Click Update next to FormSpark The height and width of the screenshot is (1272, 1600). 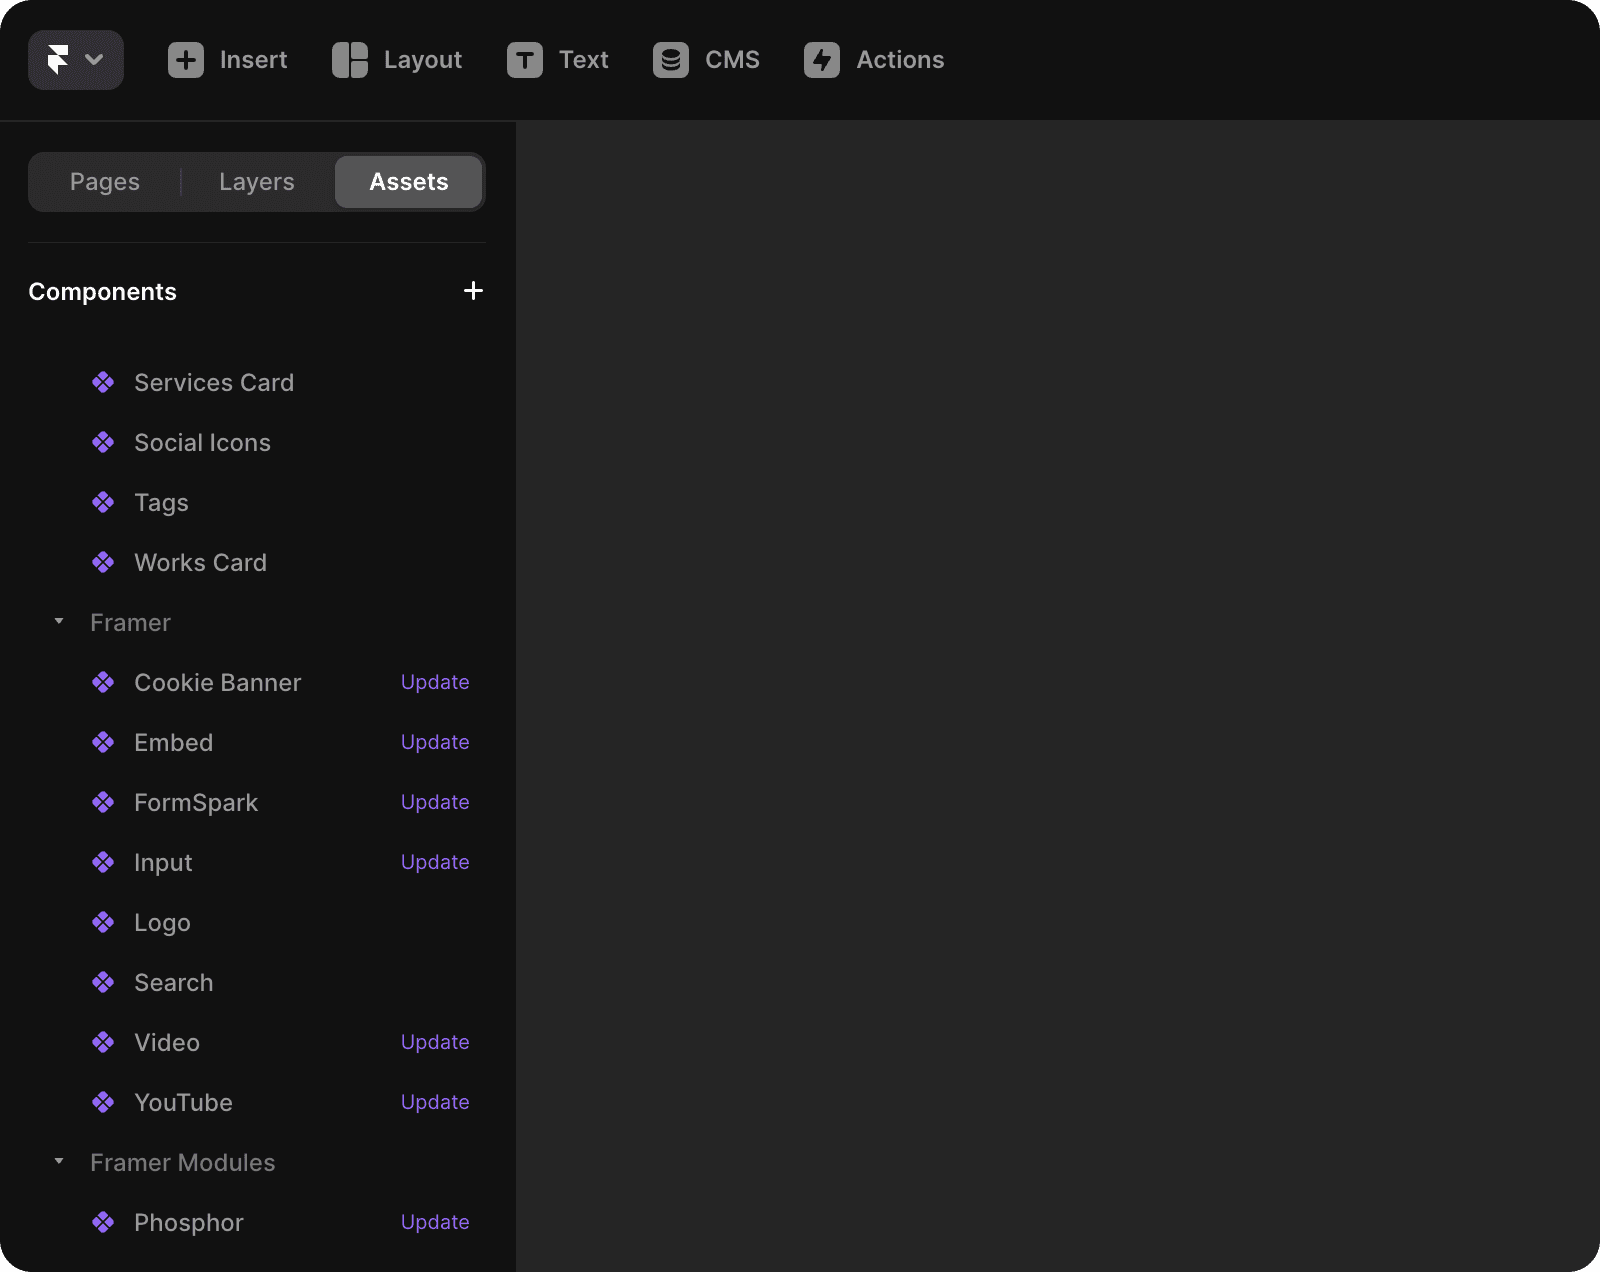435,802
